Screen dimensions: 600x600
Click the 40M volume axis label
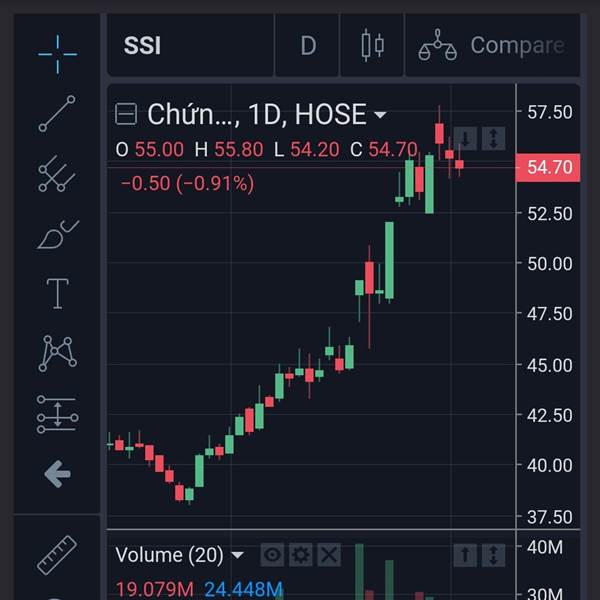(x=545, y=548)
